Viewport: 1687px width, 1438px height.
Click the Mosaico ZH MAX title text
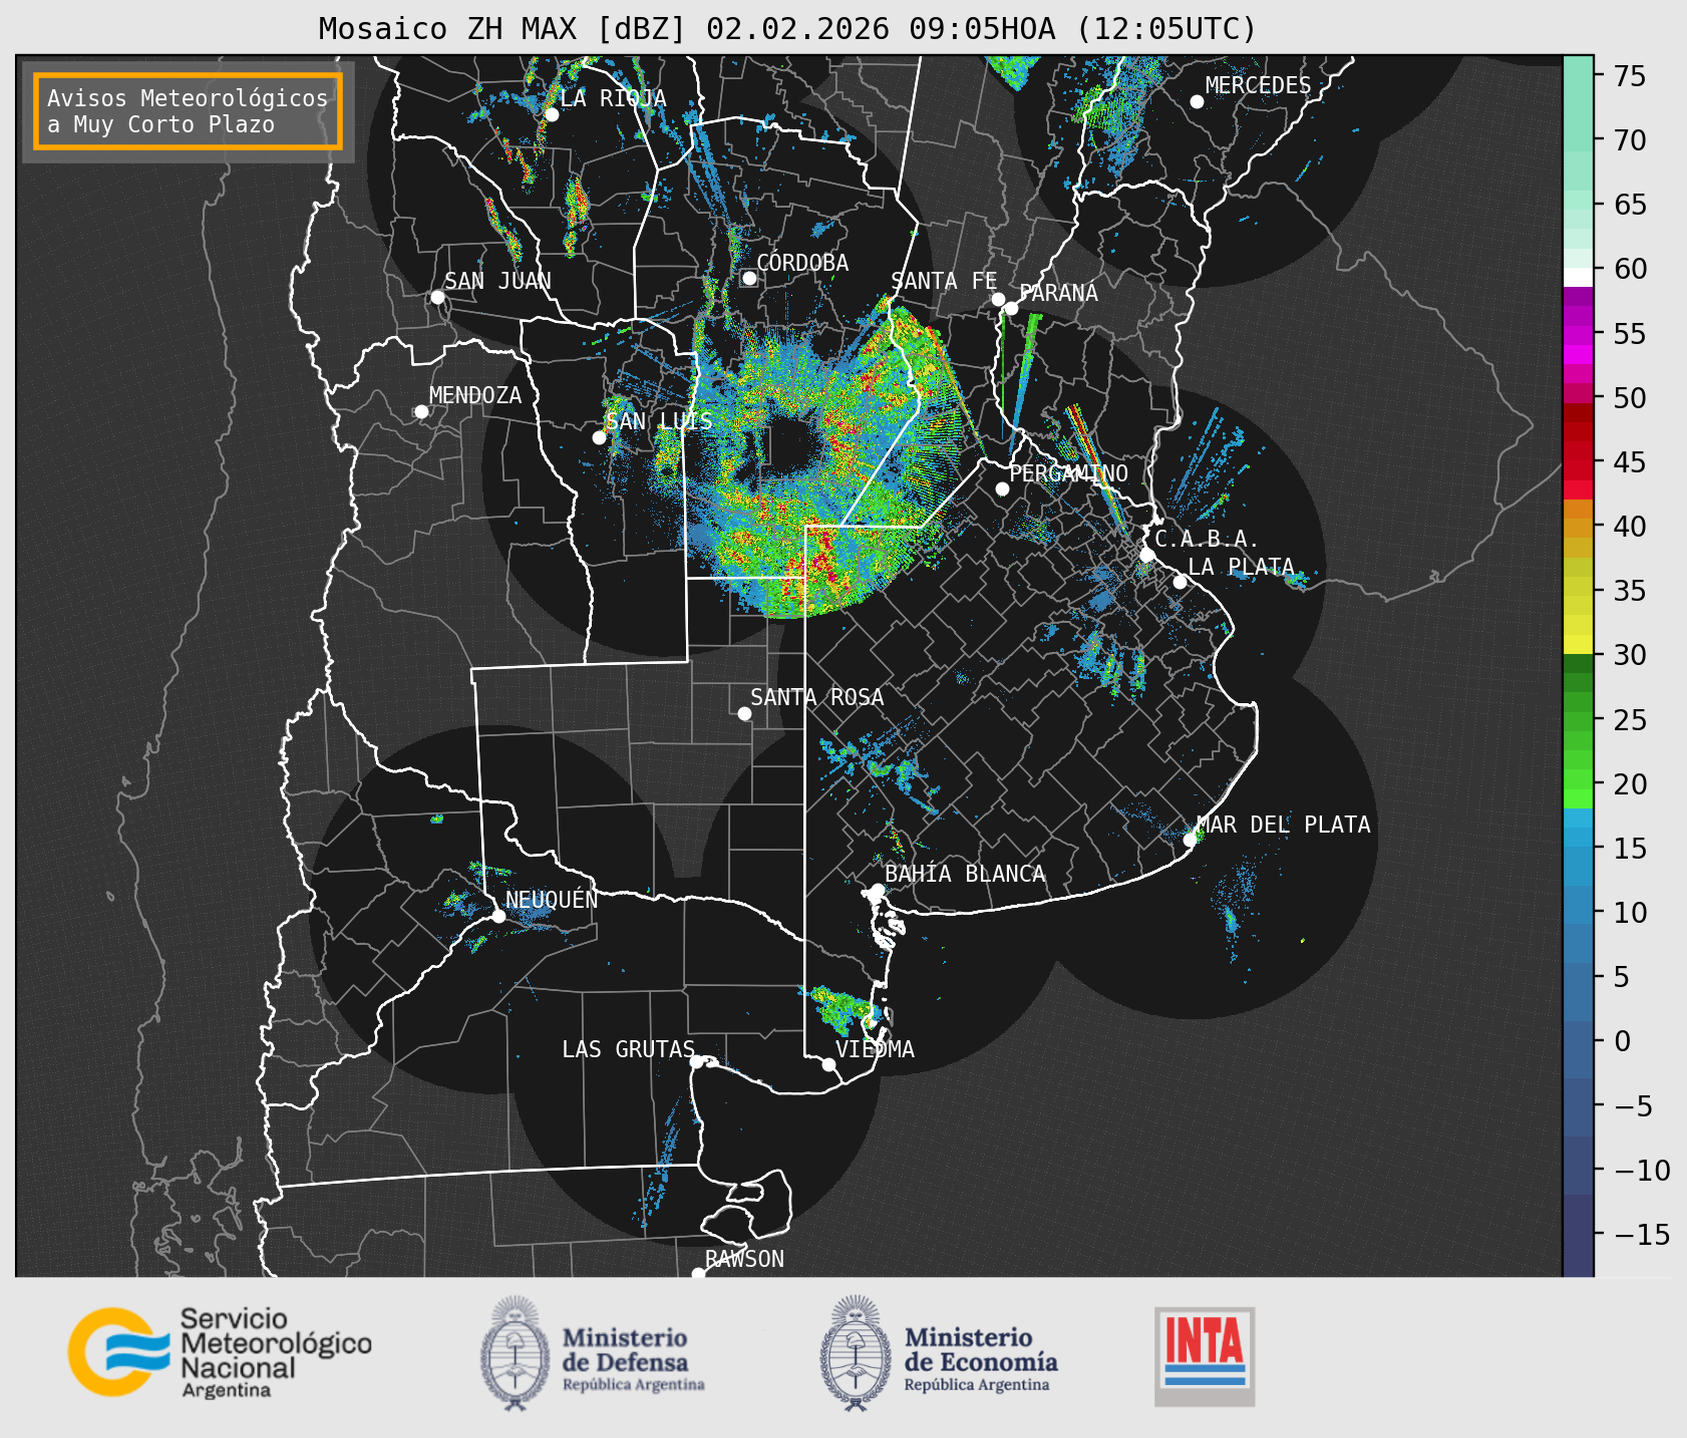pyautogui.click(x=786, y=29)
